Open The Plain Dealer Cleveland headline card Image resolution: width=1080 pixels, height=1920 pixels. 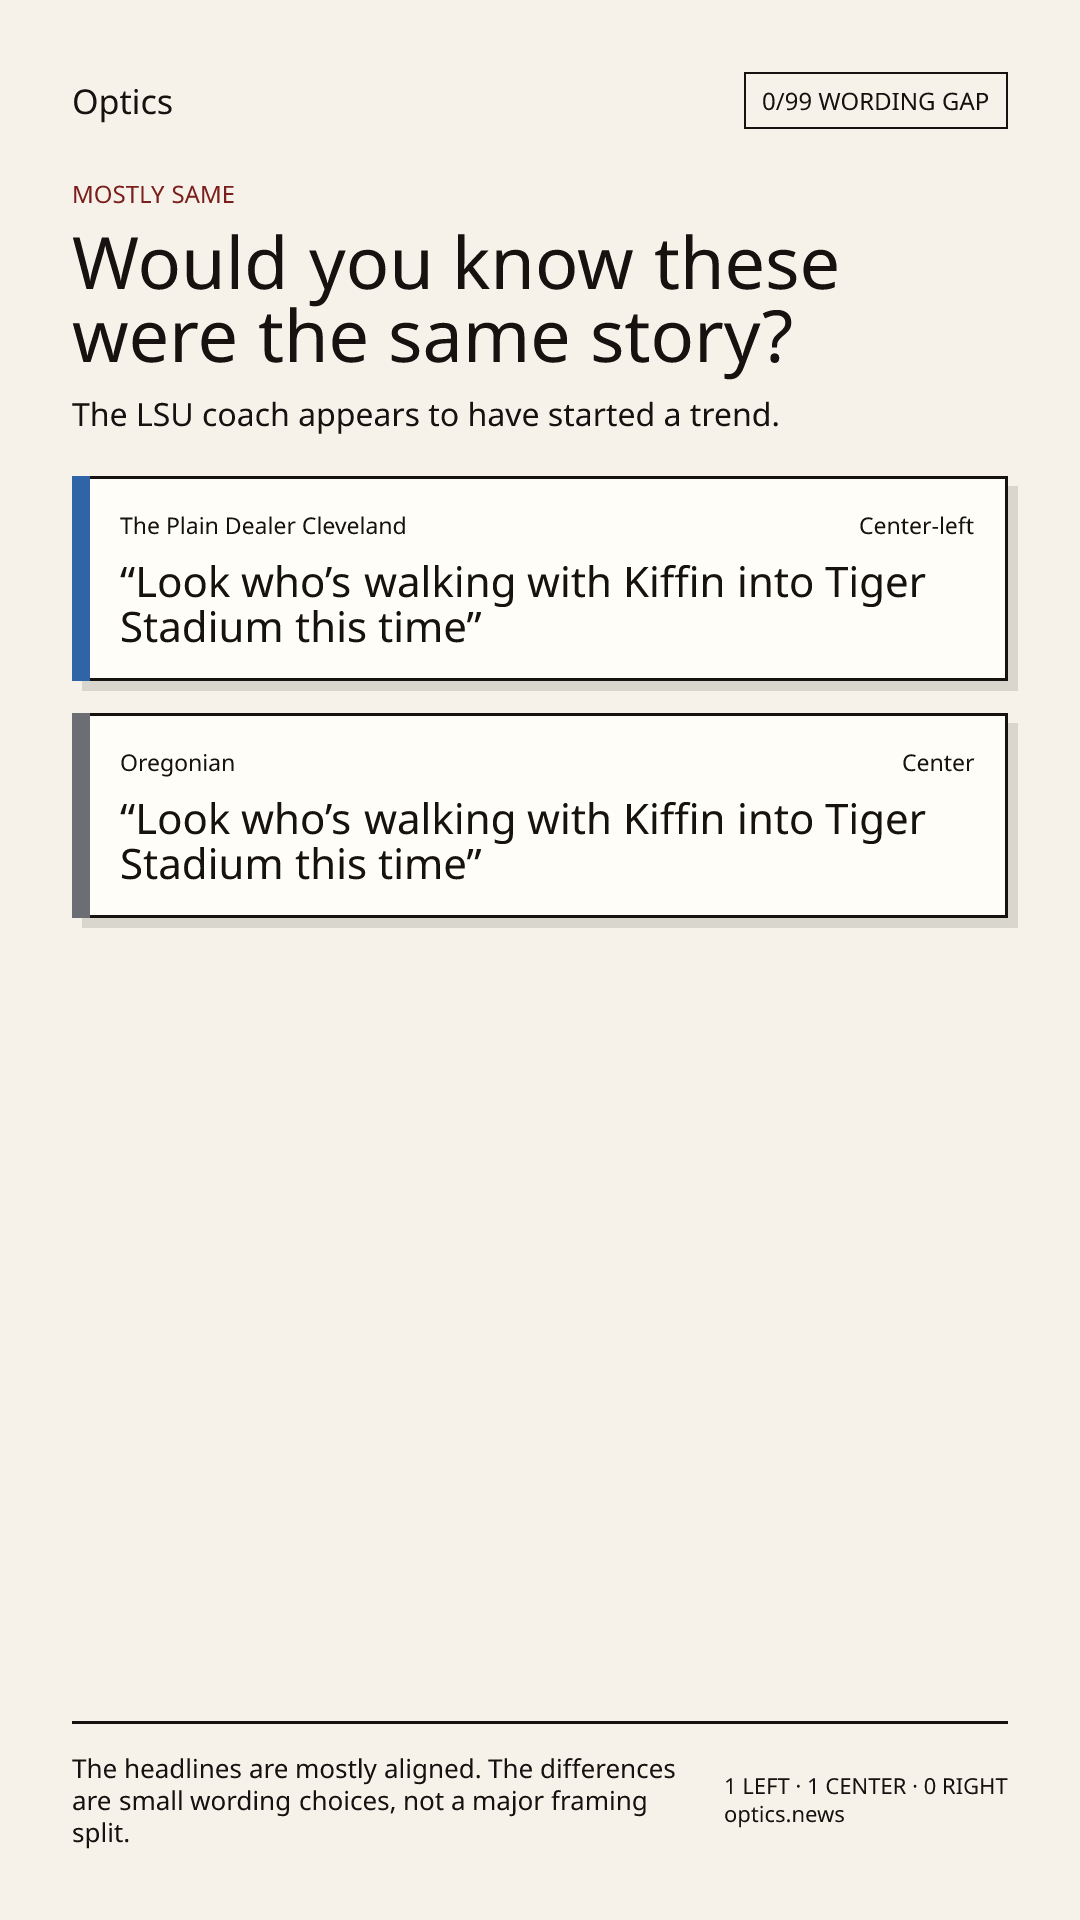pyautogui.click(x=540, y=579)
